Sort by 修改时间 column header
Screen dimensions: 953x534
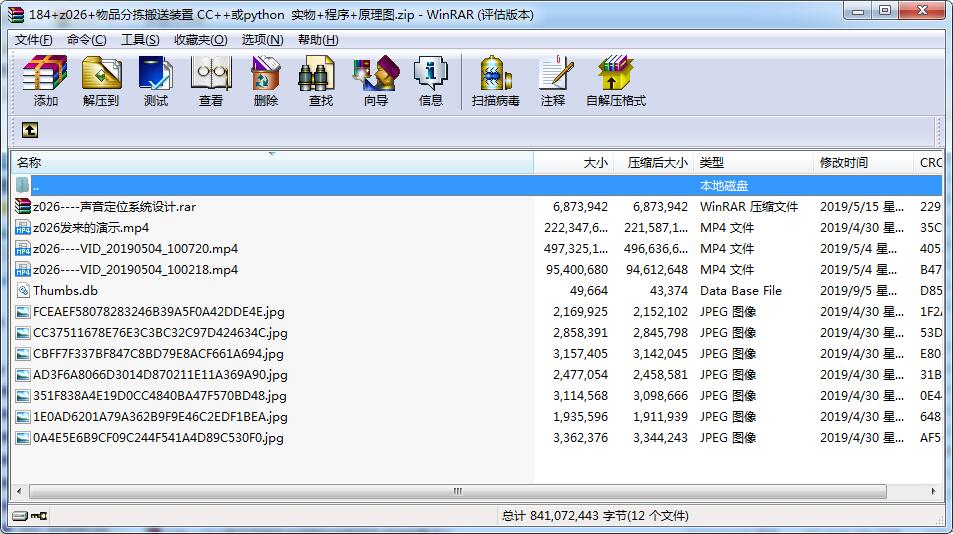pos(863,162)
